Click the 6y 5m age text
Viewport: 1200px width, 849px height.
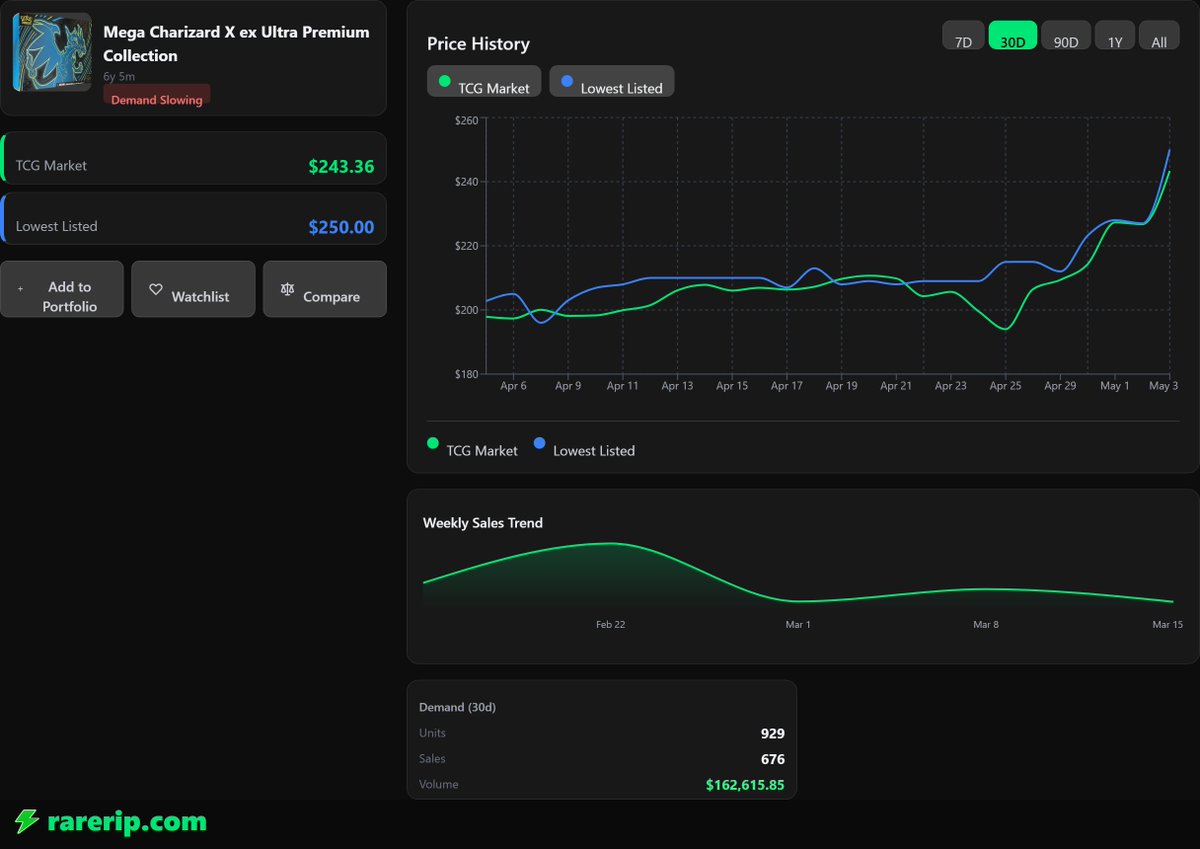click(x=118, y=76)
